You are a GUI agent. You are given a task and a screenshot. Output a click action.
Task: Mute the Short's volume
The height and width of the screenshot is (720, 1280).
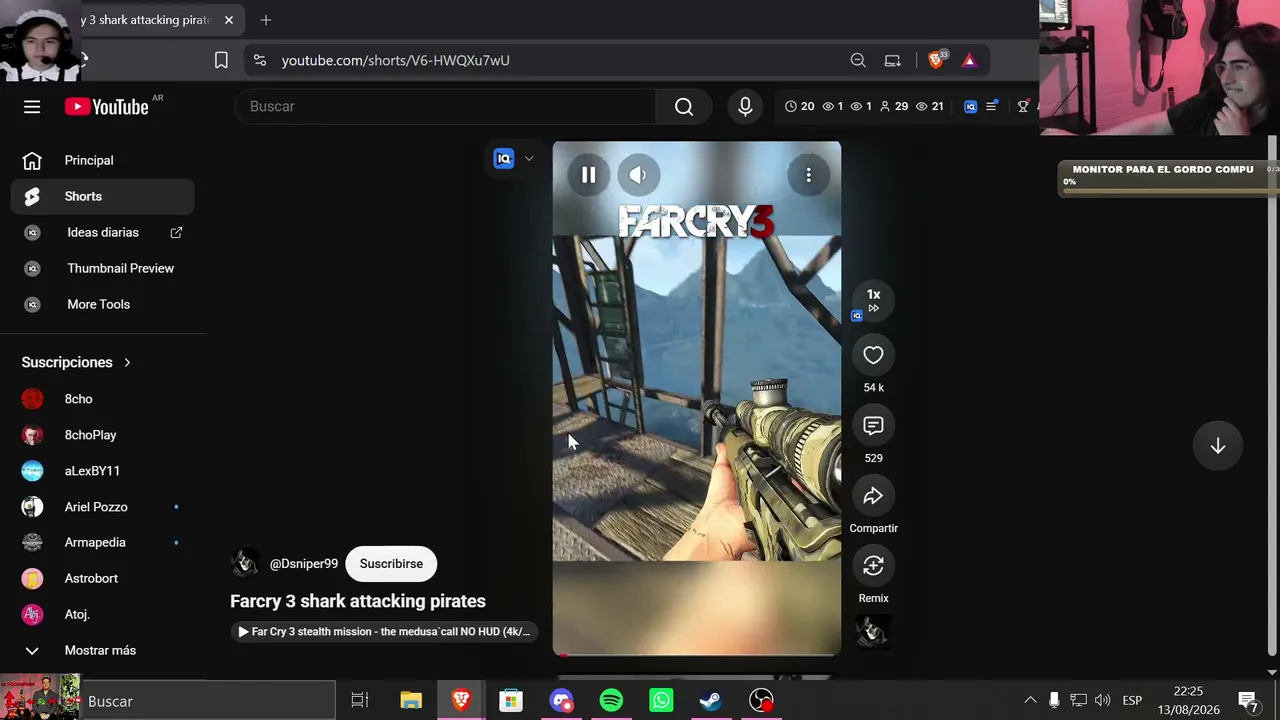click(638, 175)
